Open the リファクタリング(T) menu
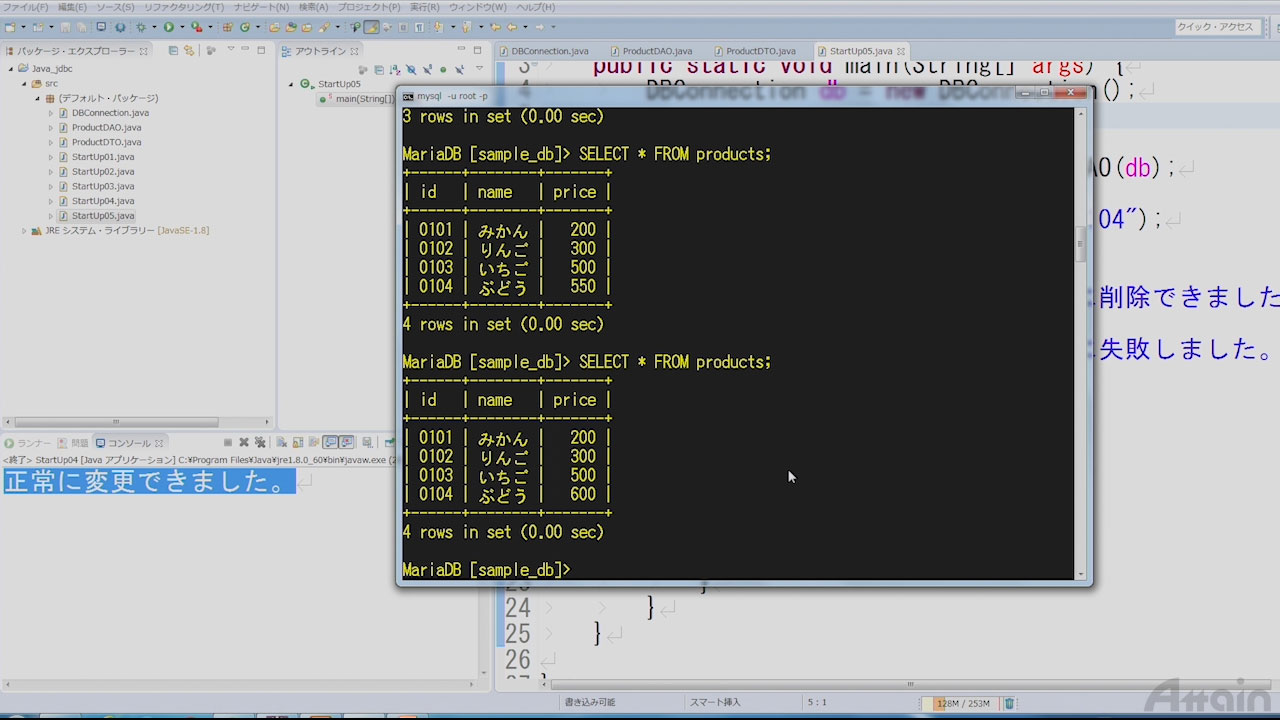The height and width of the screenshot is (720, 1280). click(x=184, y=7)
